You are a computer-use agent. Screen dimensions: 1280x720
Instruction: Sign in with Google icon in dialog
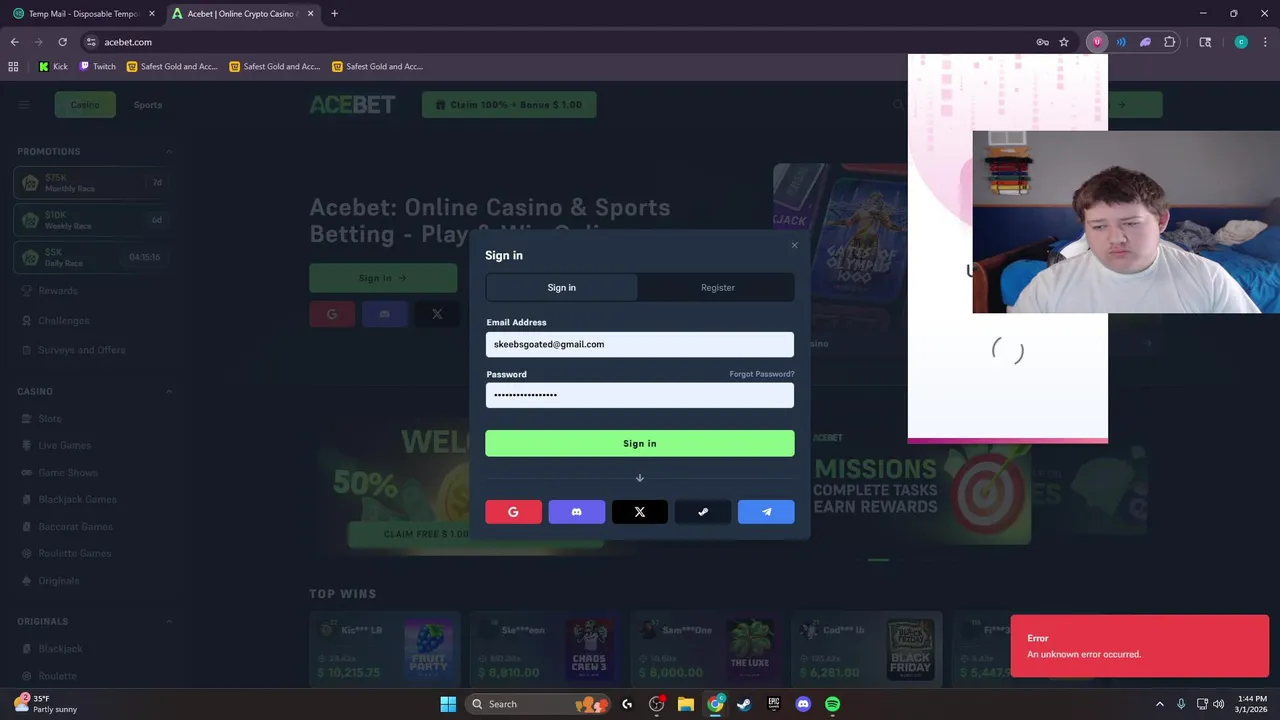(513, 512)
